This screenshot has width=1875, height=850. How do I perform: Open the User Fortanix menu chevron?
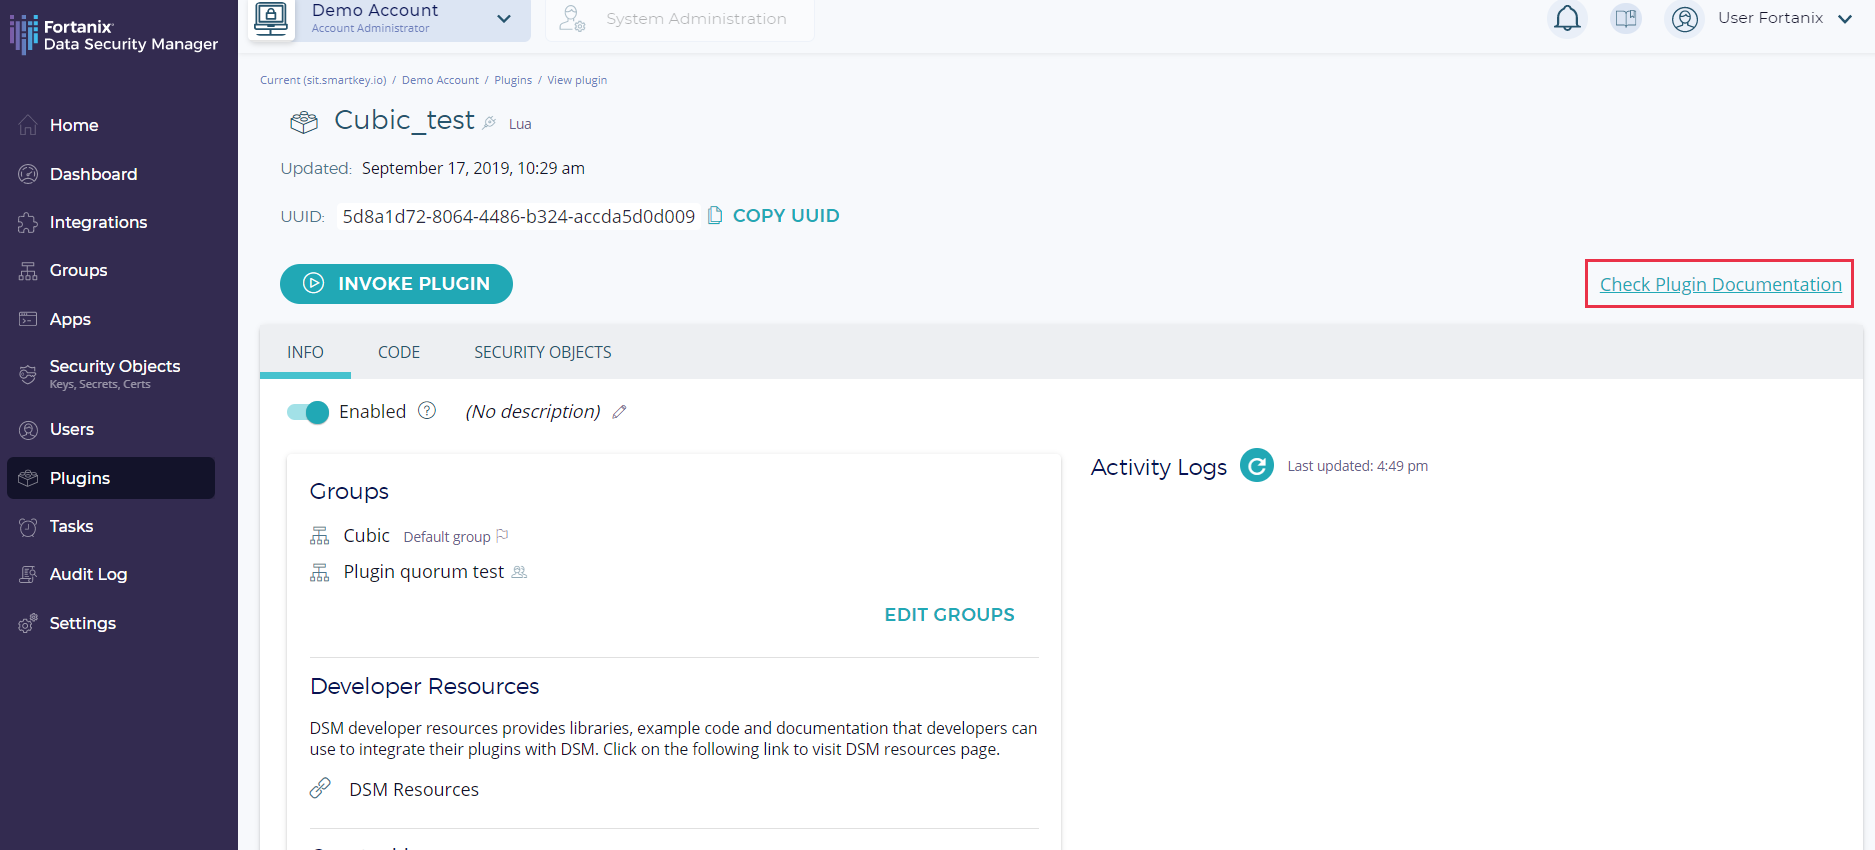[x=1845, y=19]
